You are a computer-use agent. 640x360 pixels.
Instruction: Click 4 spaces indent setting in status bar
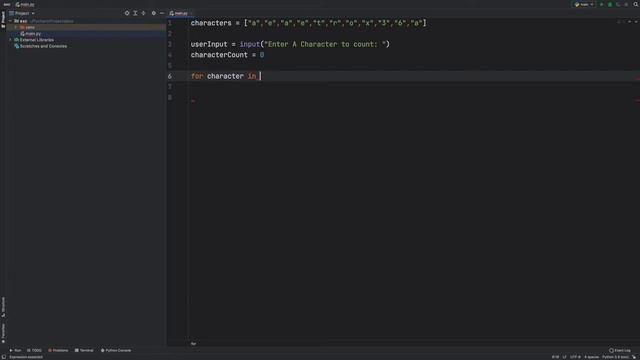point(591,357)
